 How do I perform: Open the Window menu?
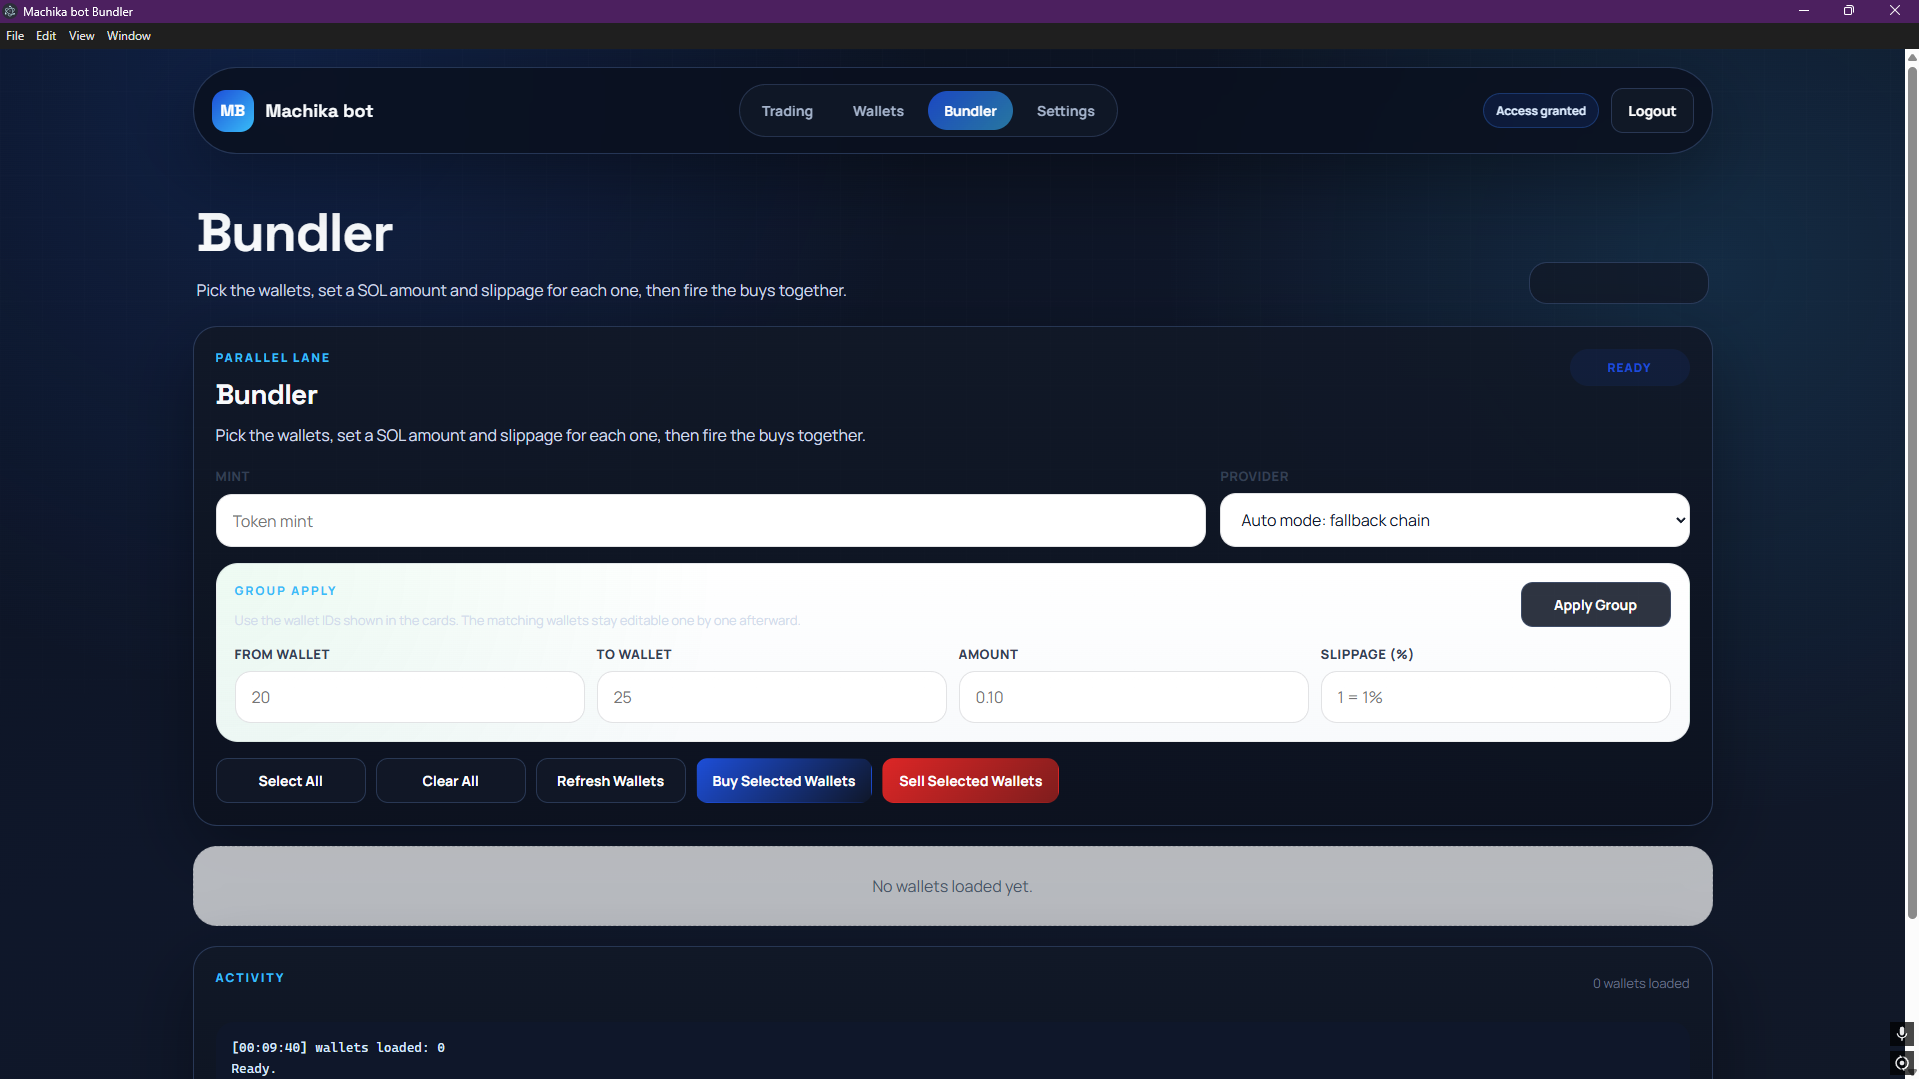click(129, 36)
